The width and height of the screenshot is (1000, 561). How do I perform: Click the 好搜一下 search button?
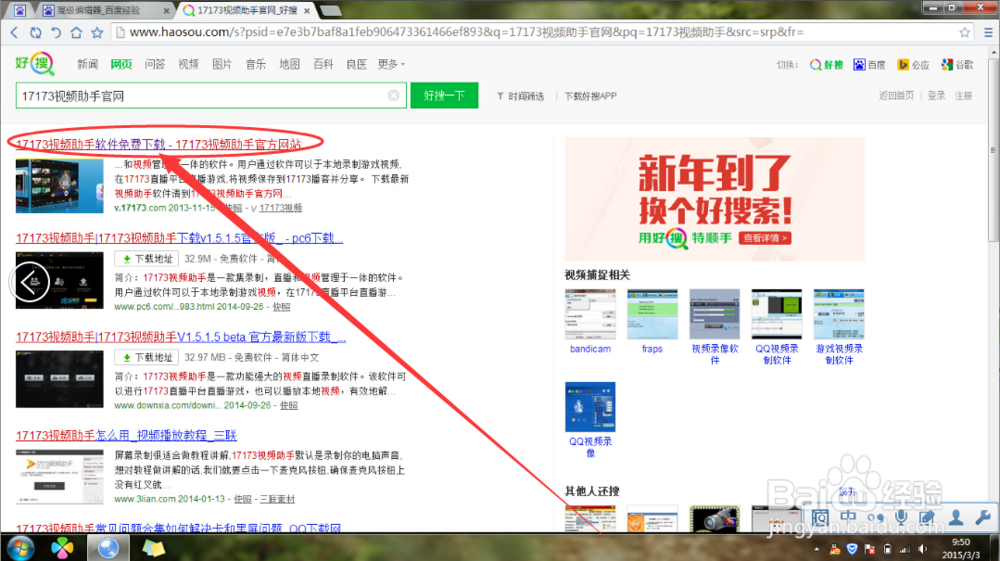click(x=445, y=96)
